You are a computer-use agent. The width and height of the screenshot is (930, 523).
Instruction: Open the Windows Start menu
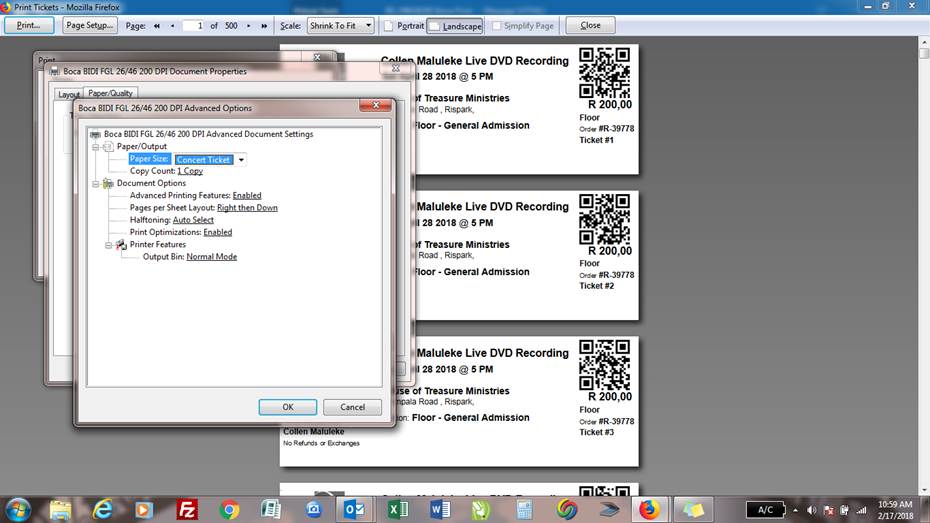pos(18,509)
